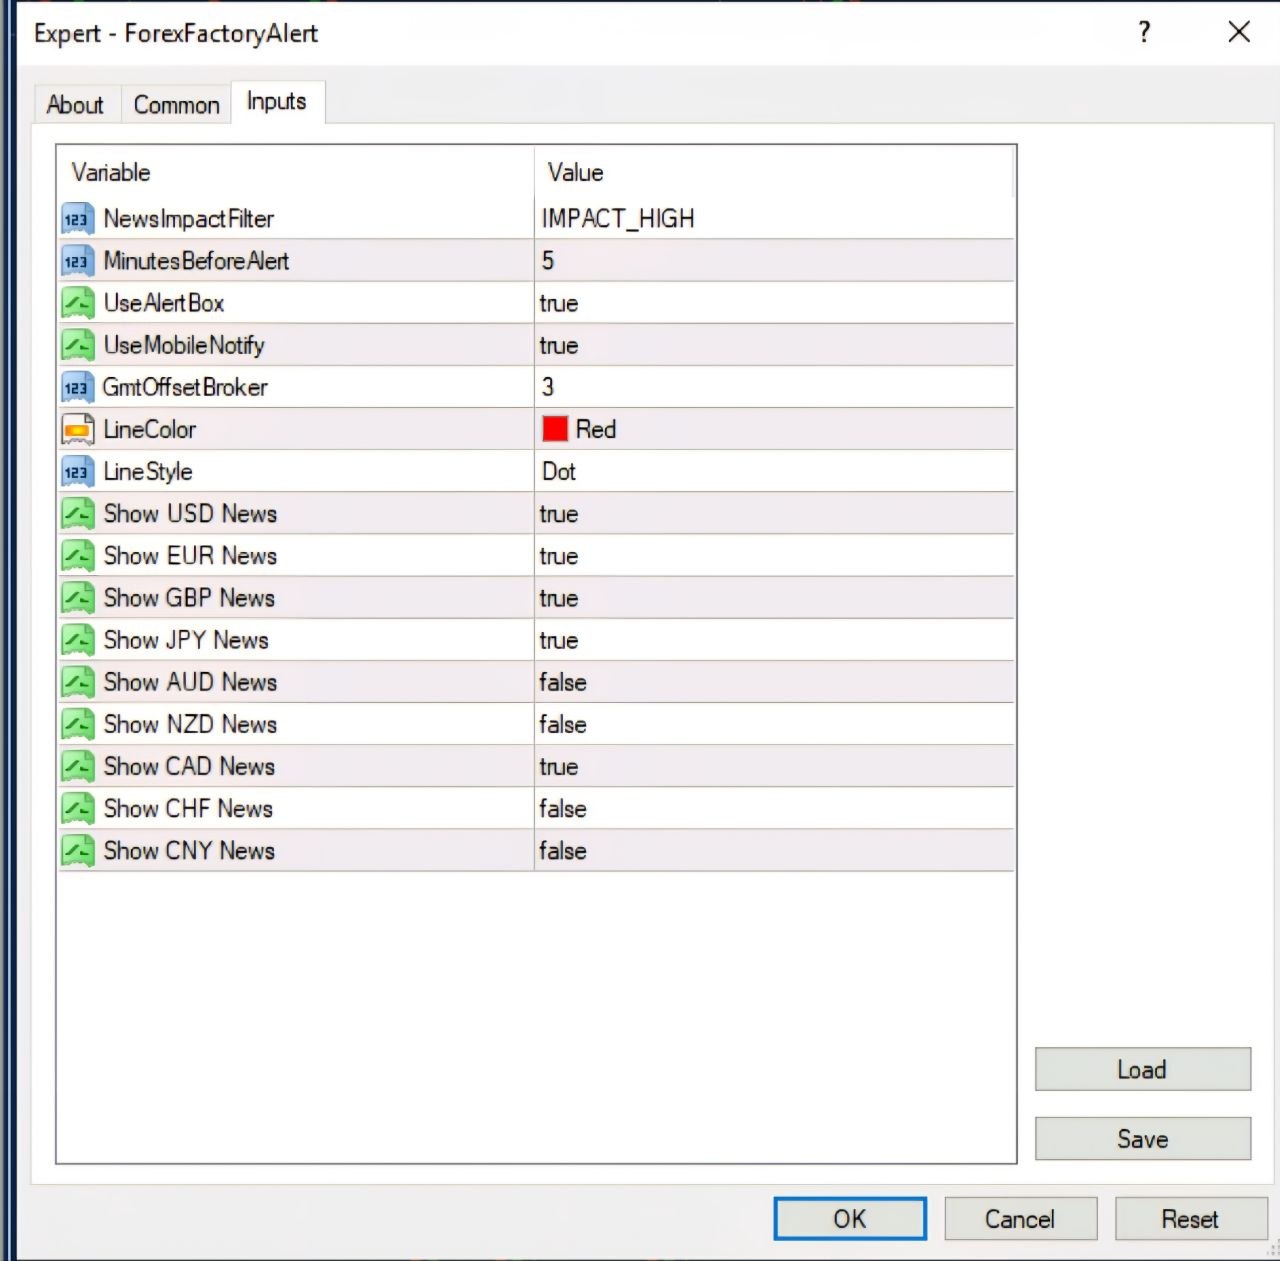Click the icon beside Show AUD News
The image size is (1280, 1261).
(78, 682)
